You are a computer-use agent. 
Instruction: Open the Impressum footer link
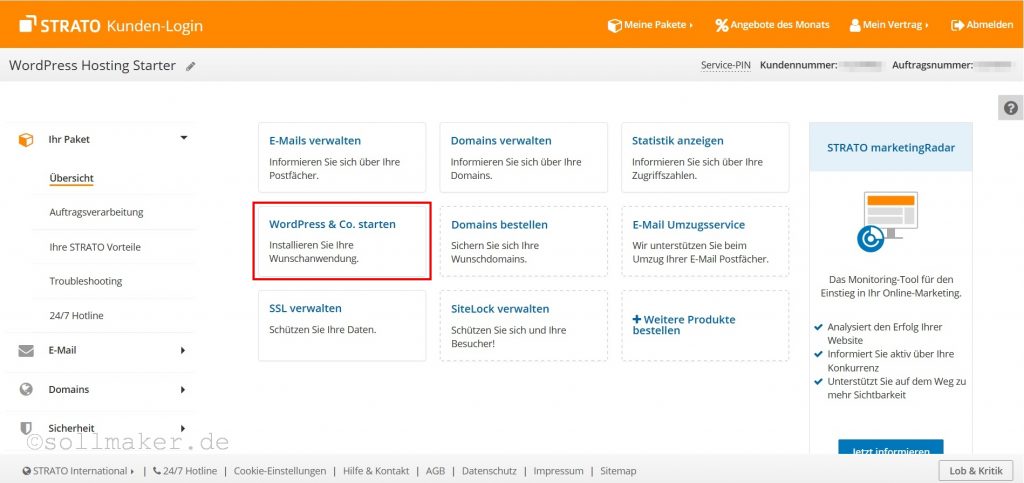558,471
